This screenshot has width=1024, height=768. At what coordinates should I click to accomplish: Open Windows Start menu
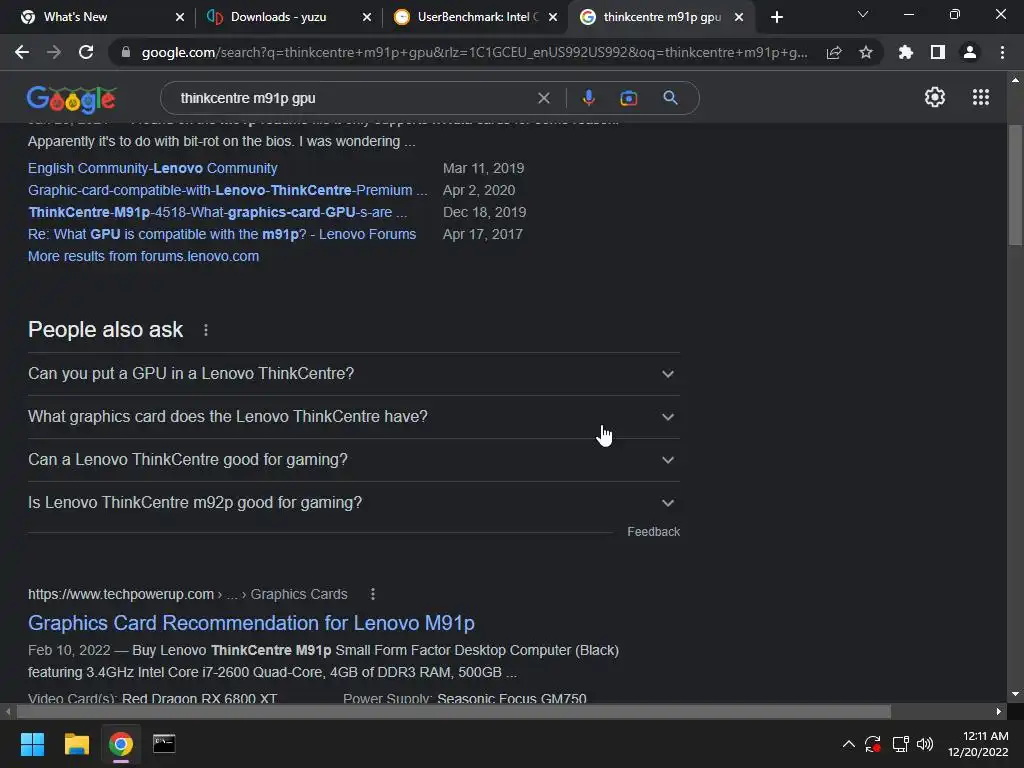point(32,744)
